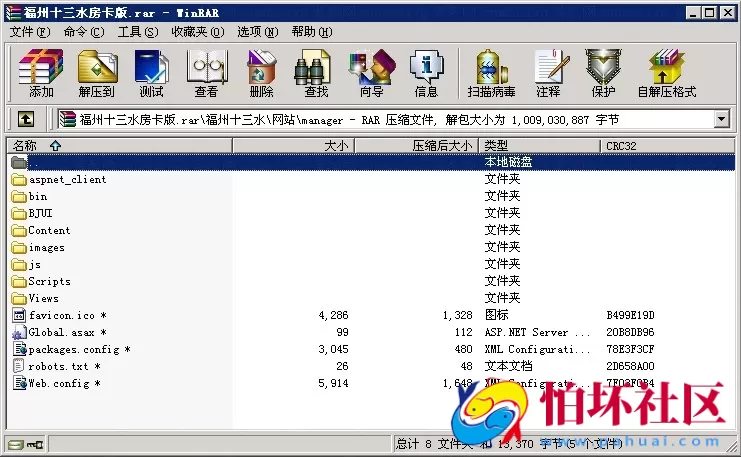Select the js folder

coord(26,265)
